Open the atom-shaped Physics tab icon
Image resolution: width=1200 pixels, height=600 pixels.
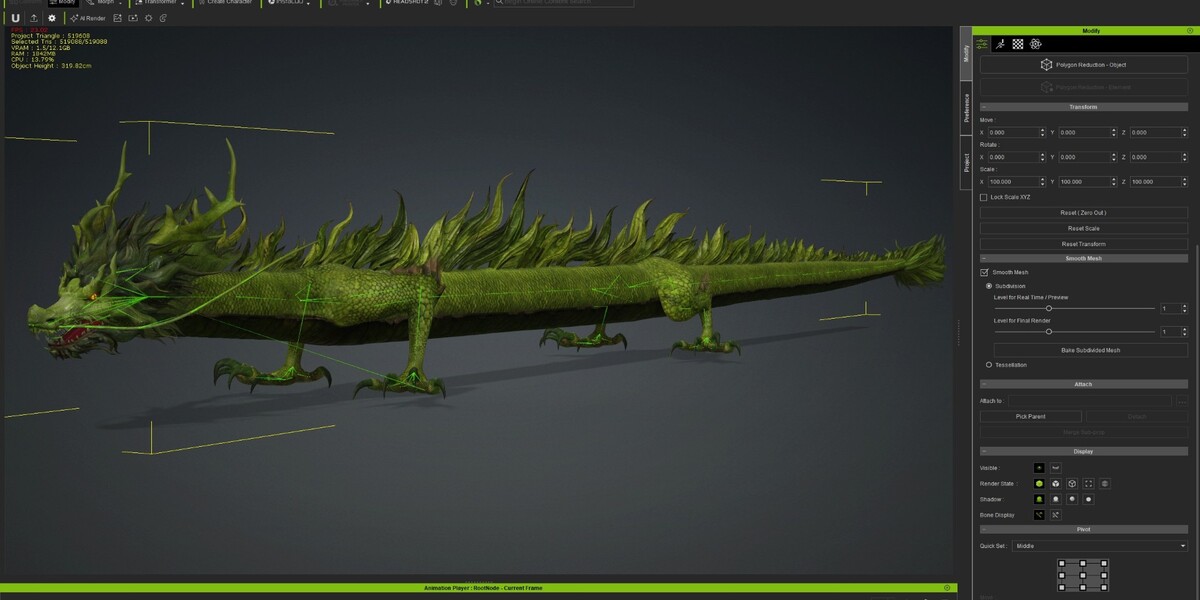click(1036, 44)
